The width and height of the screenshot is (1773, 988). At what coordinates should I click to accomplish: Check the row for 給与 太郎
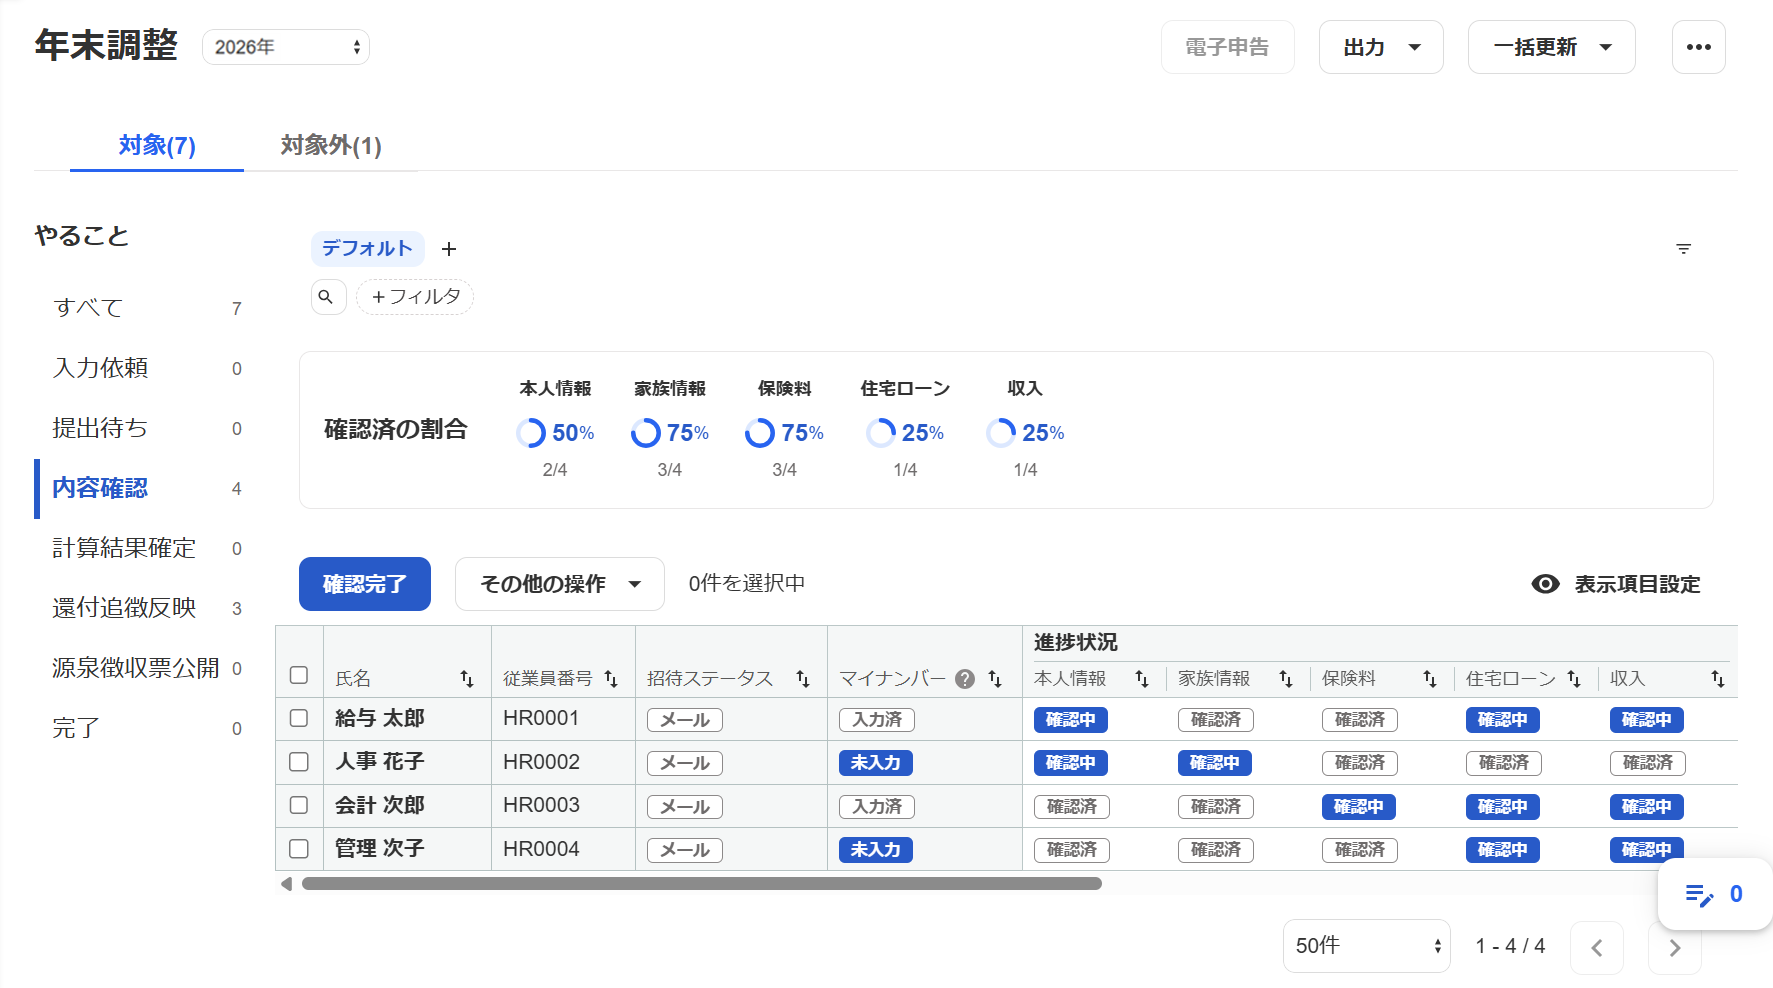click(x=299, y=718)
